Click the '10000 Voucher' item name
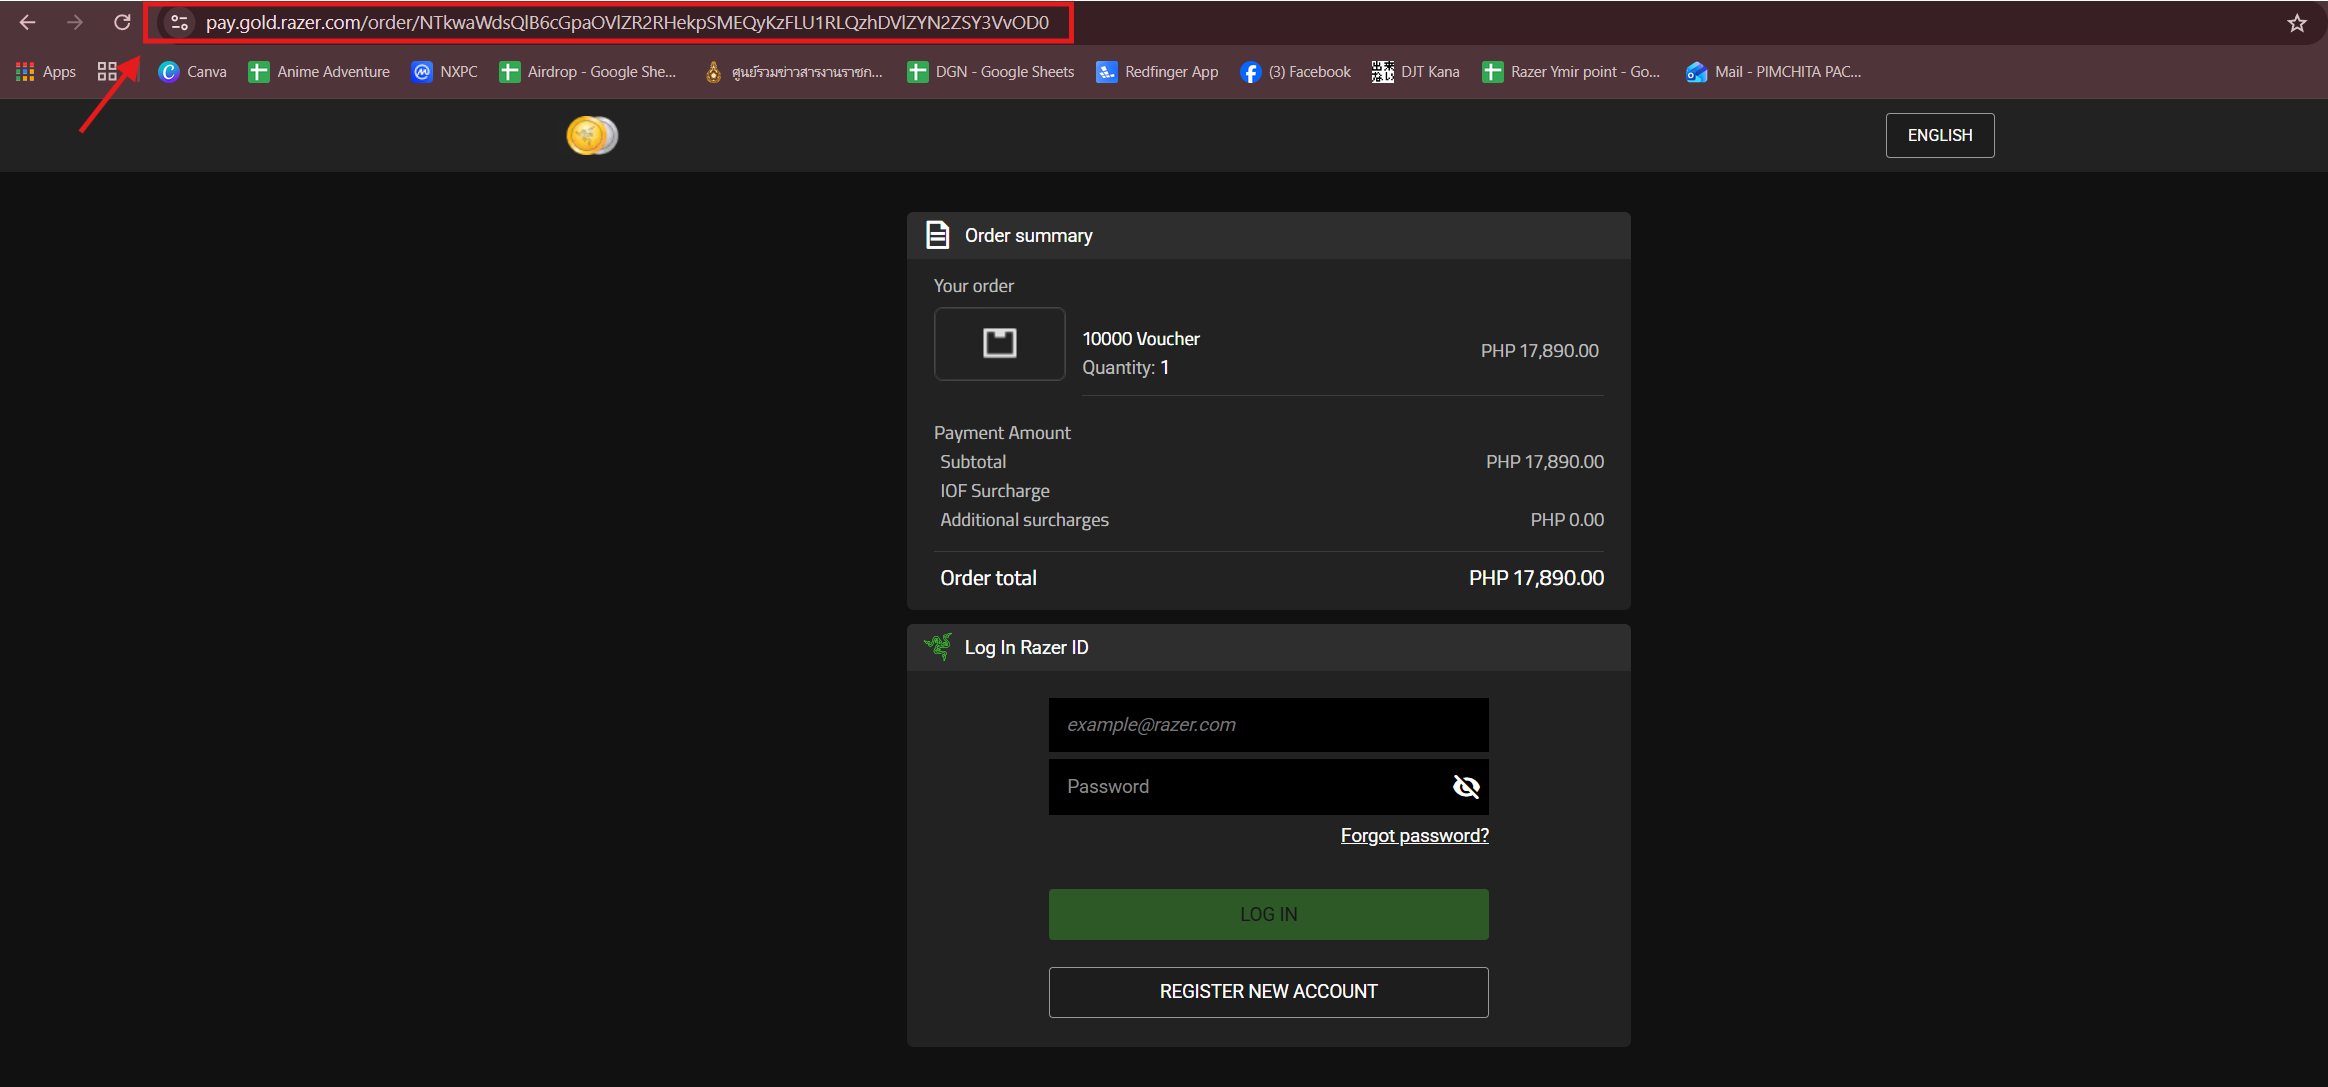 click(x=1141, y=339)
